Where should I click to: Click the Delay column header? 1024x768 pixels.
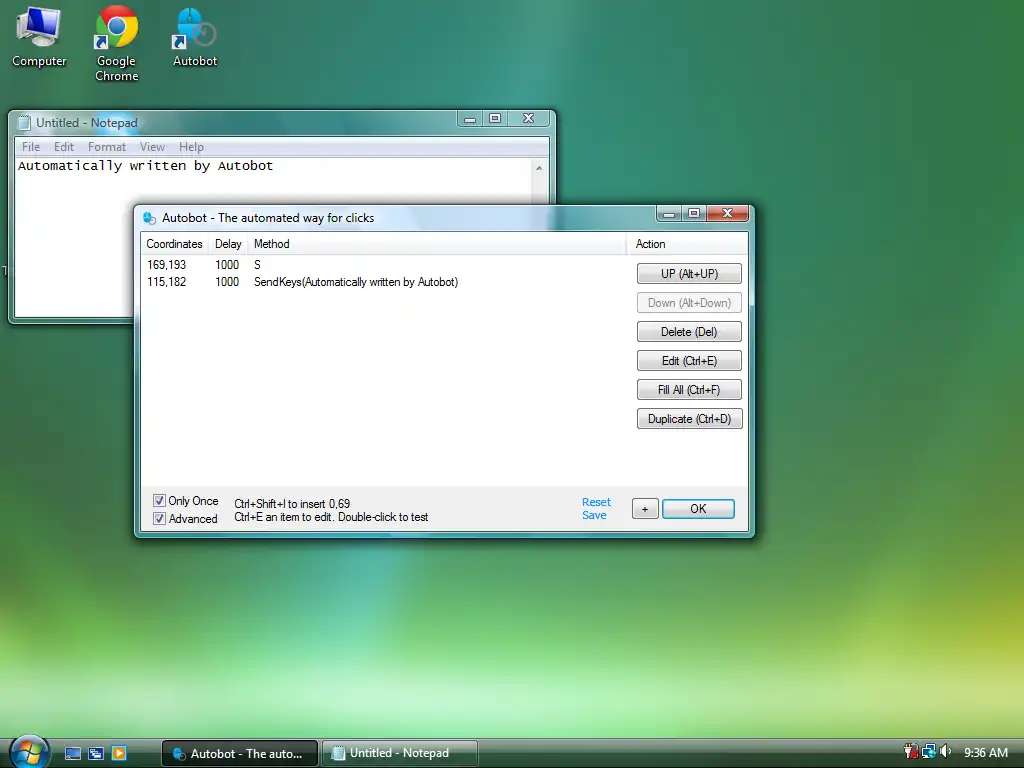(228, 244)
